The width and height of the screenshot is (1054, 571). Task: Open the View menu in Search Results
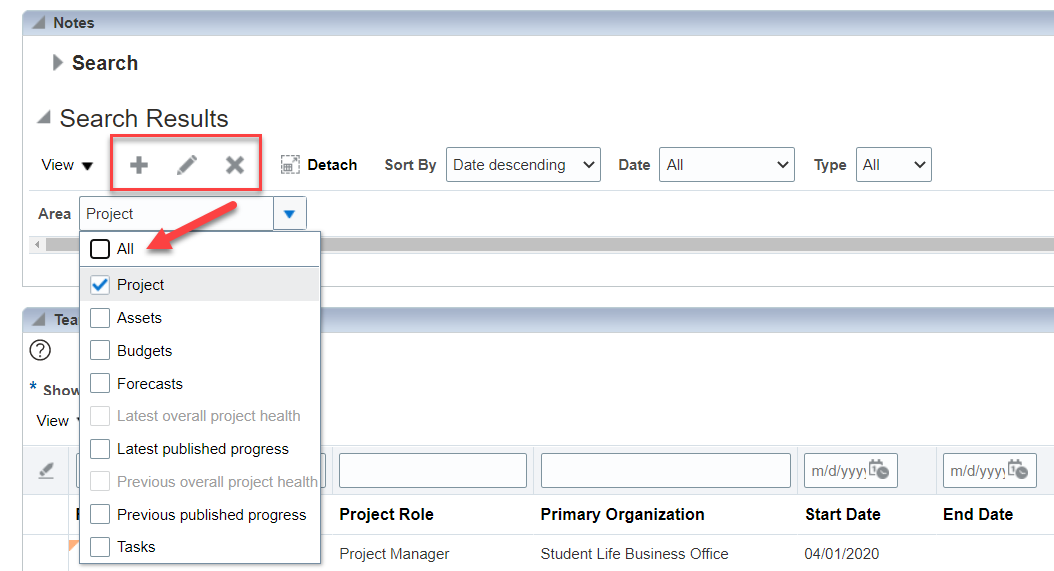[67, 165]
